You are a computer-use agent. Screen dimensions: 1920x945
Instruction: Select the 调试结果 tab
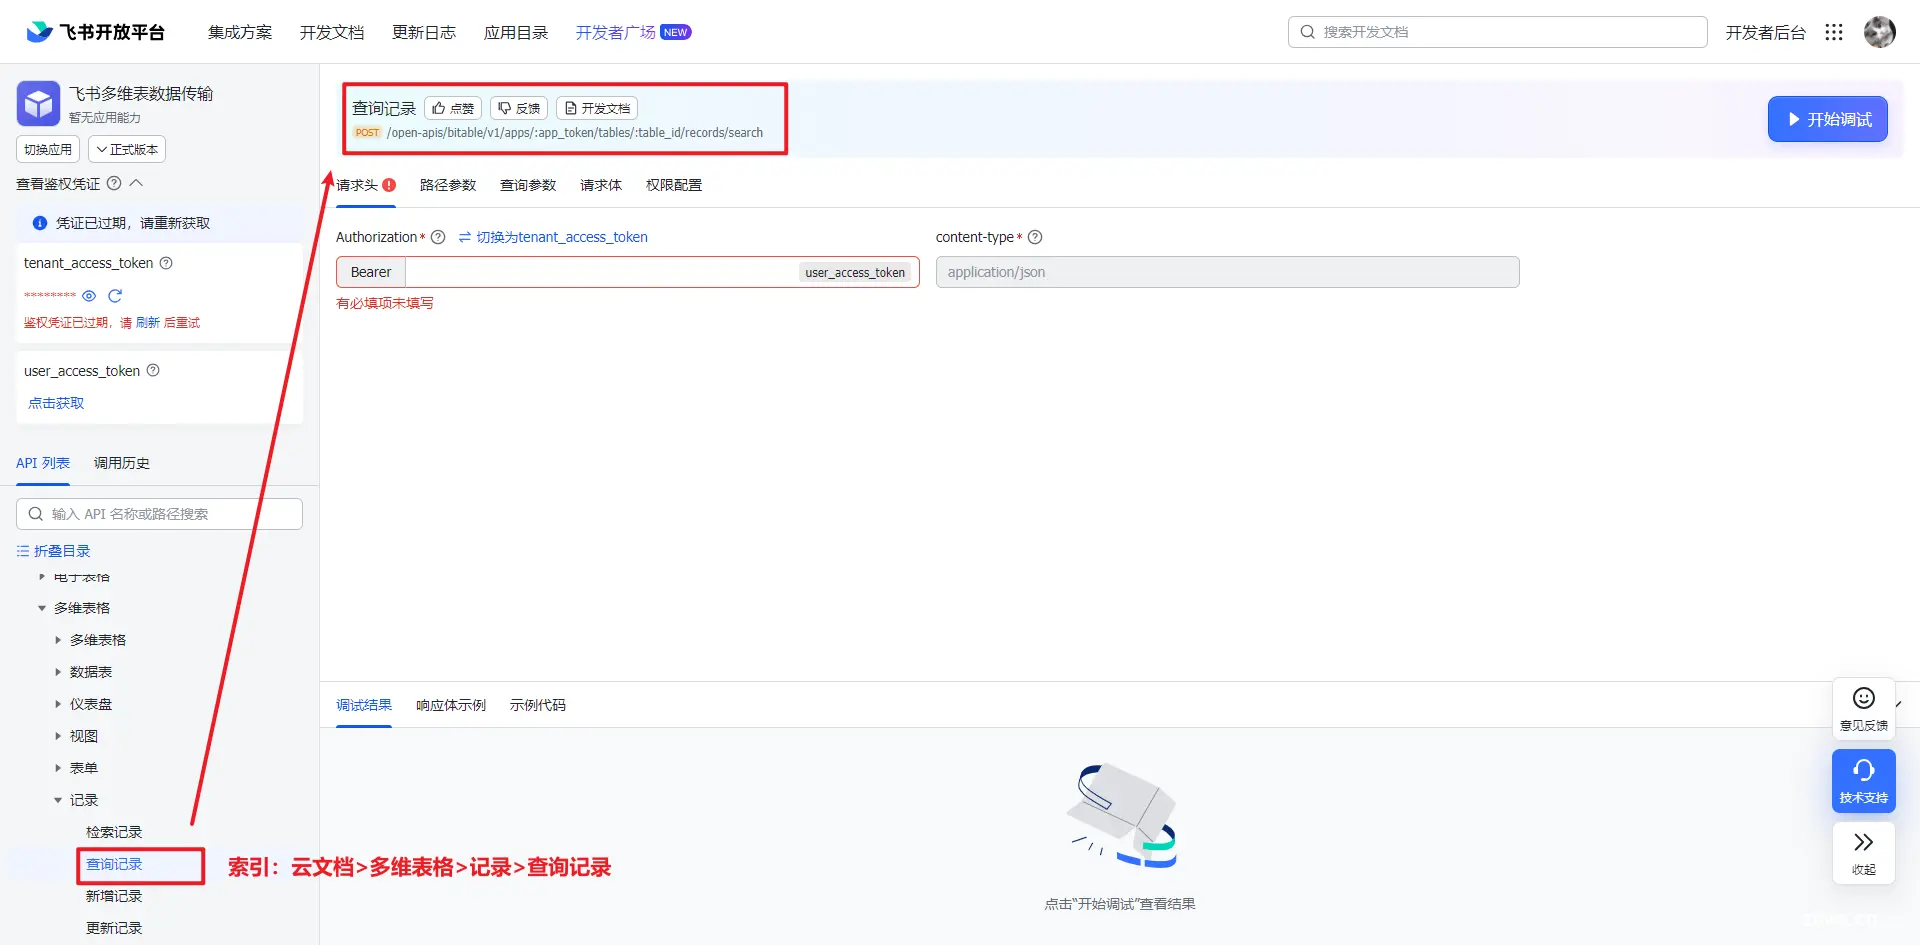click(364, 705)
